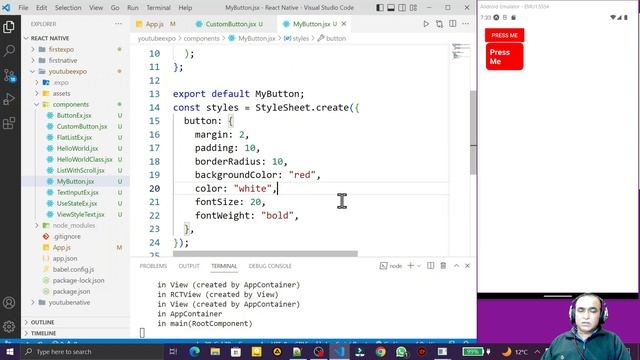Open the Explorer view in activity bar

9,27
